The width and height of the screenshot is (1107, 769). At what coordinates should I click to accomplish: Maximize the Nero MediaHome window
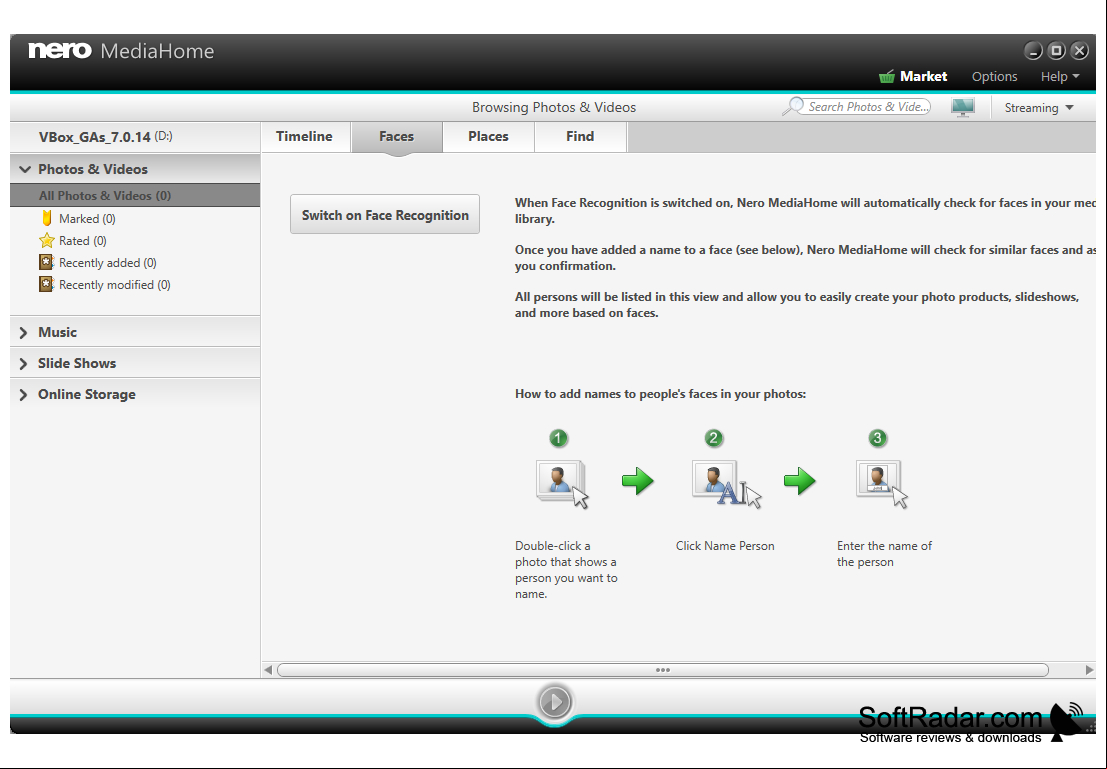1056,50
